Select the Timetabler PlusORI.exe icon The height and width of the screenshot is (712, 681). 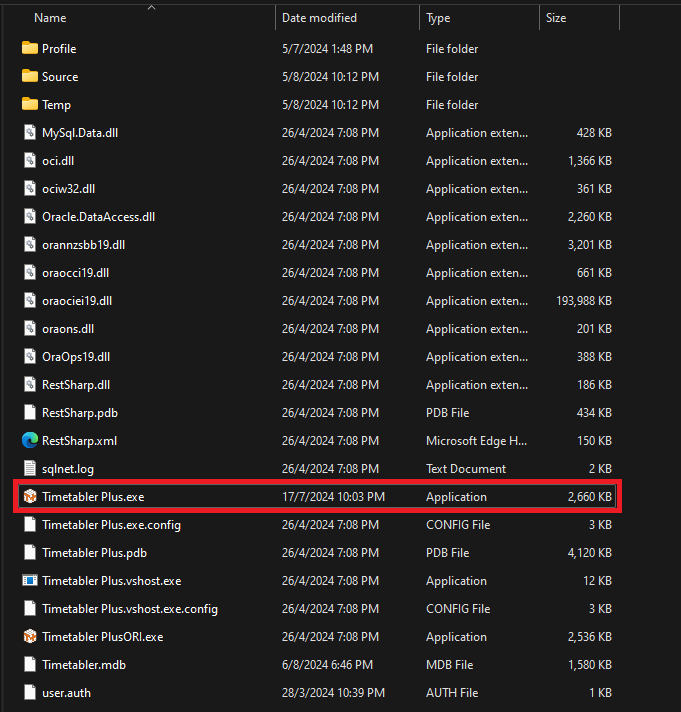[30, 637]
